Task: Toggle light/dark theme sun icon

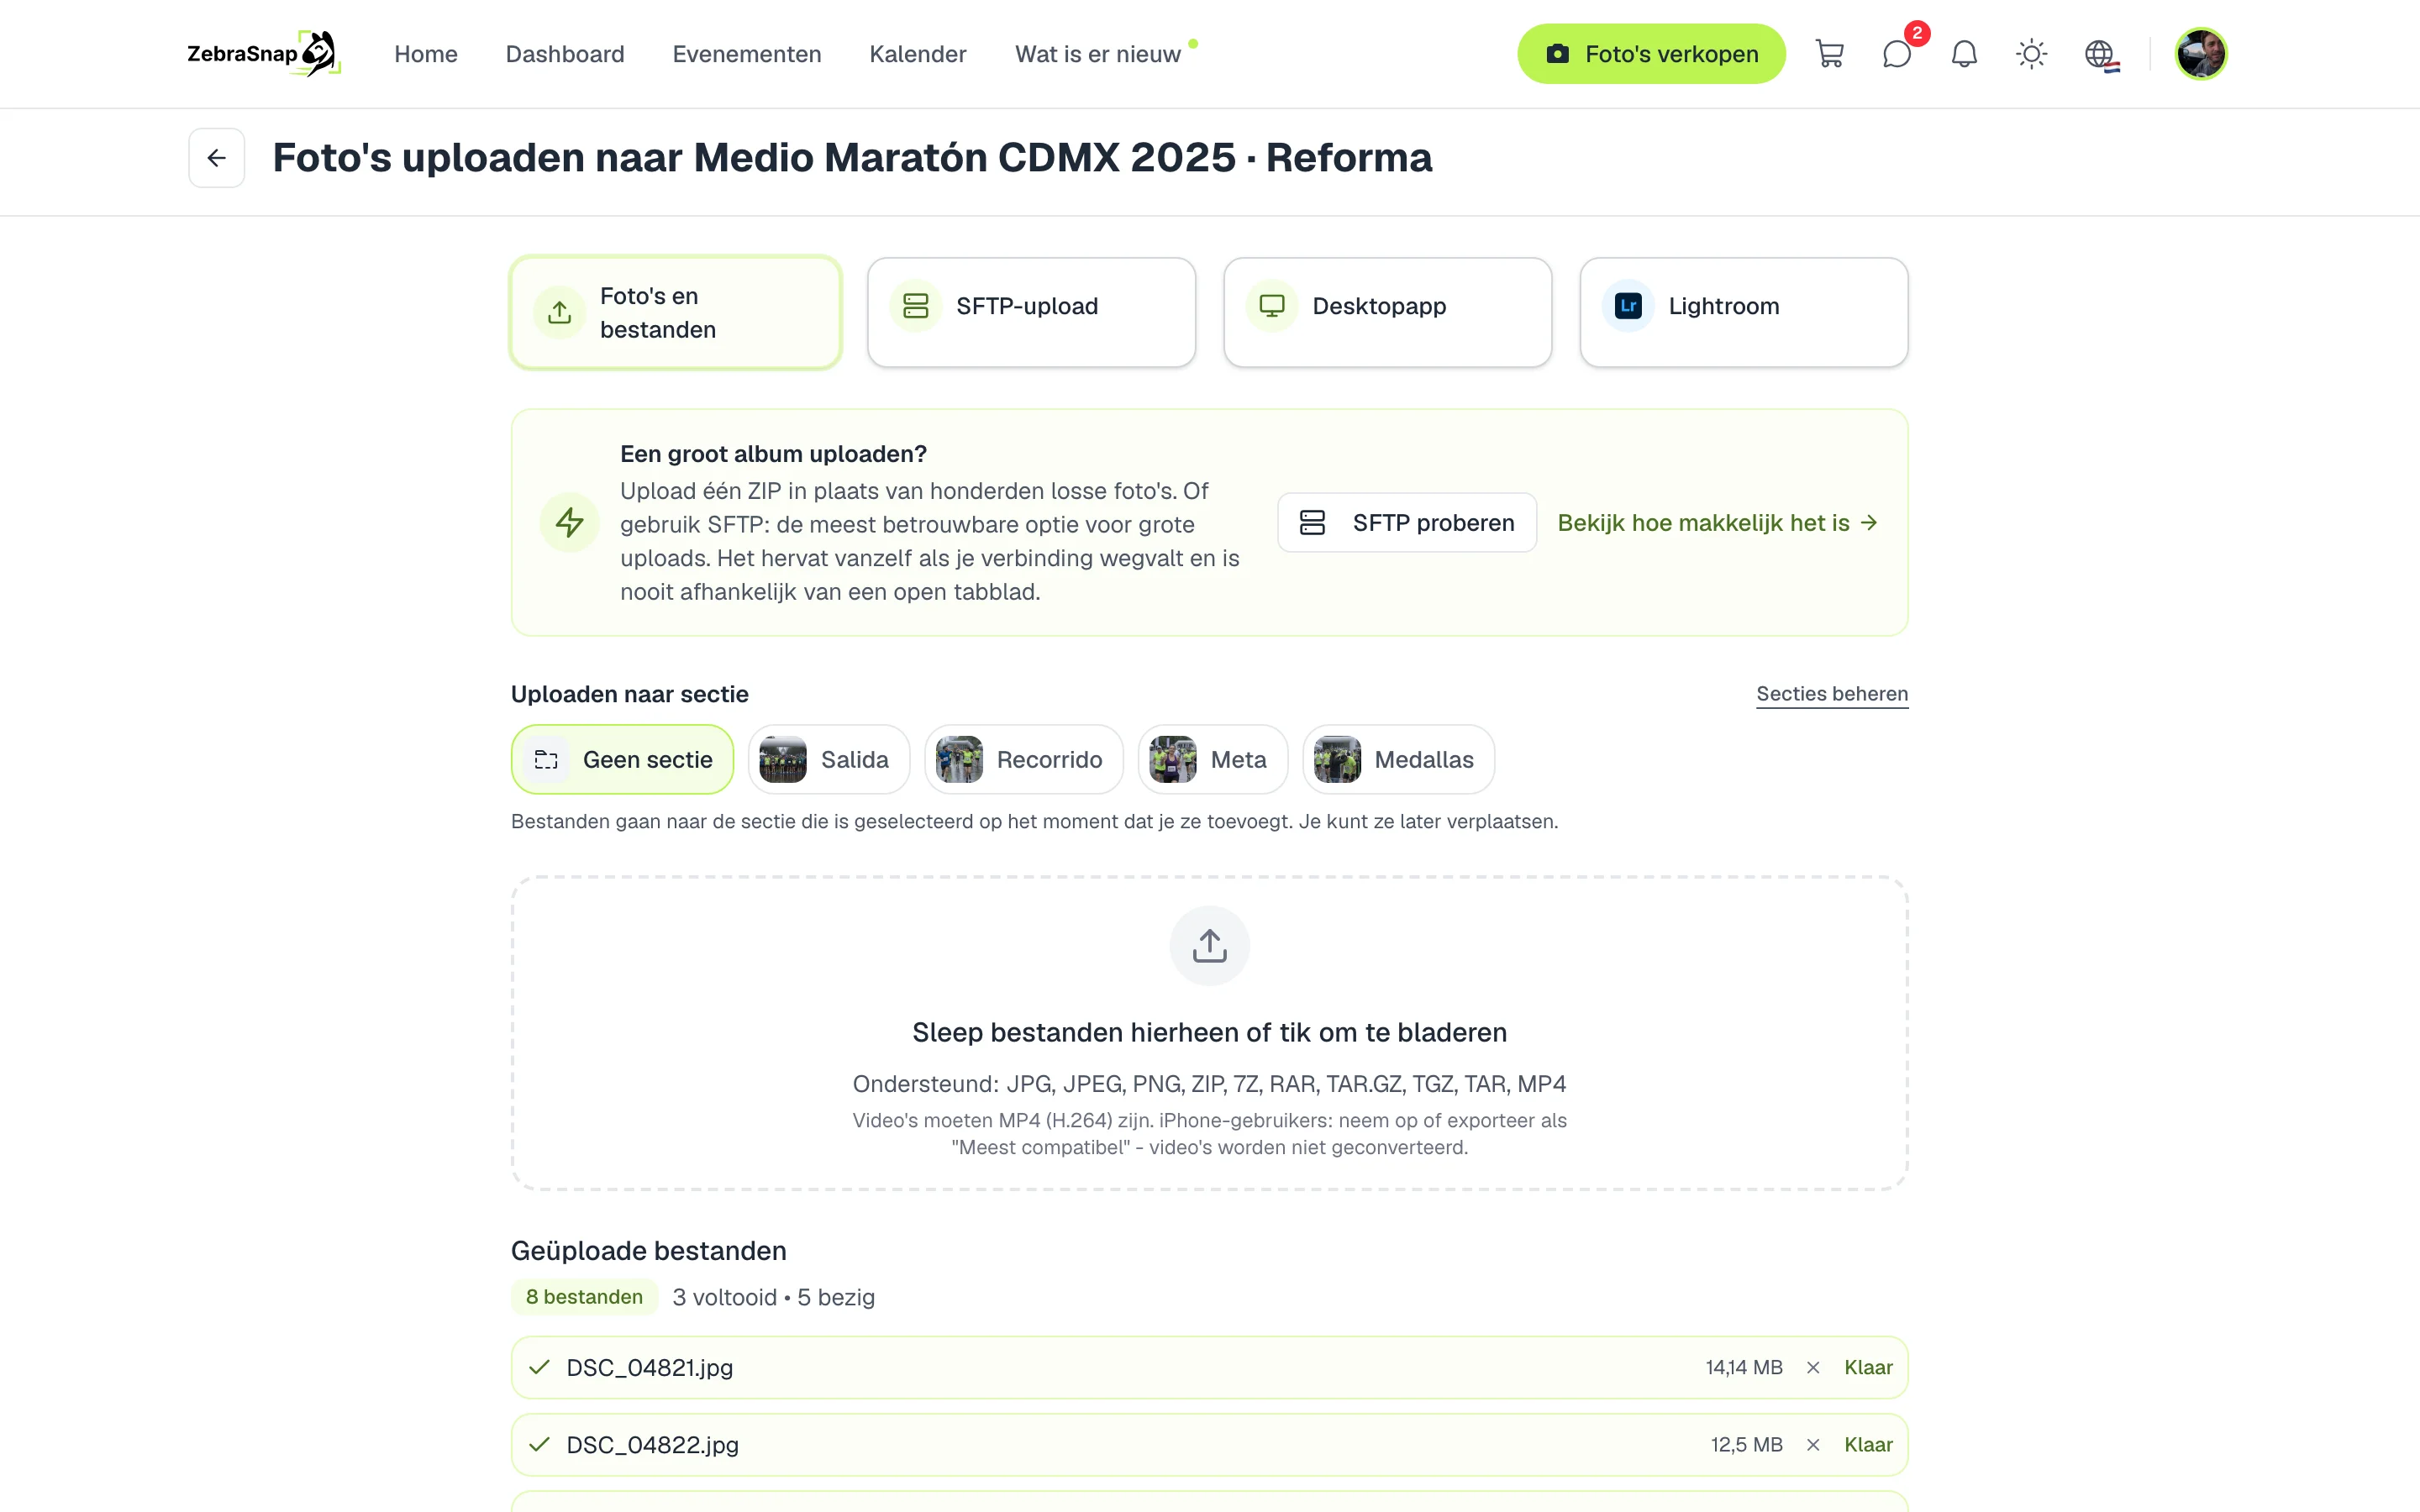Action: coord(2031,54)
